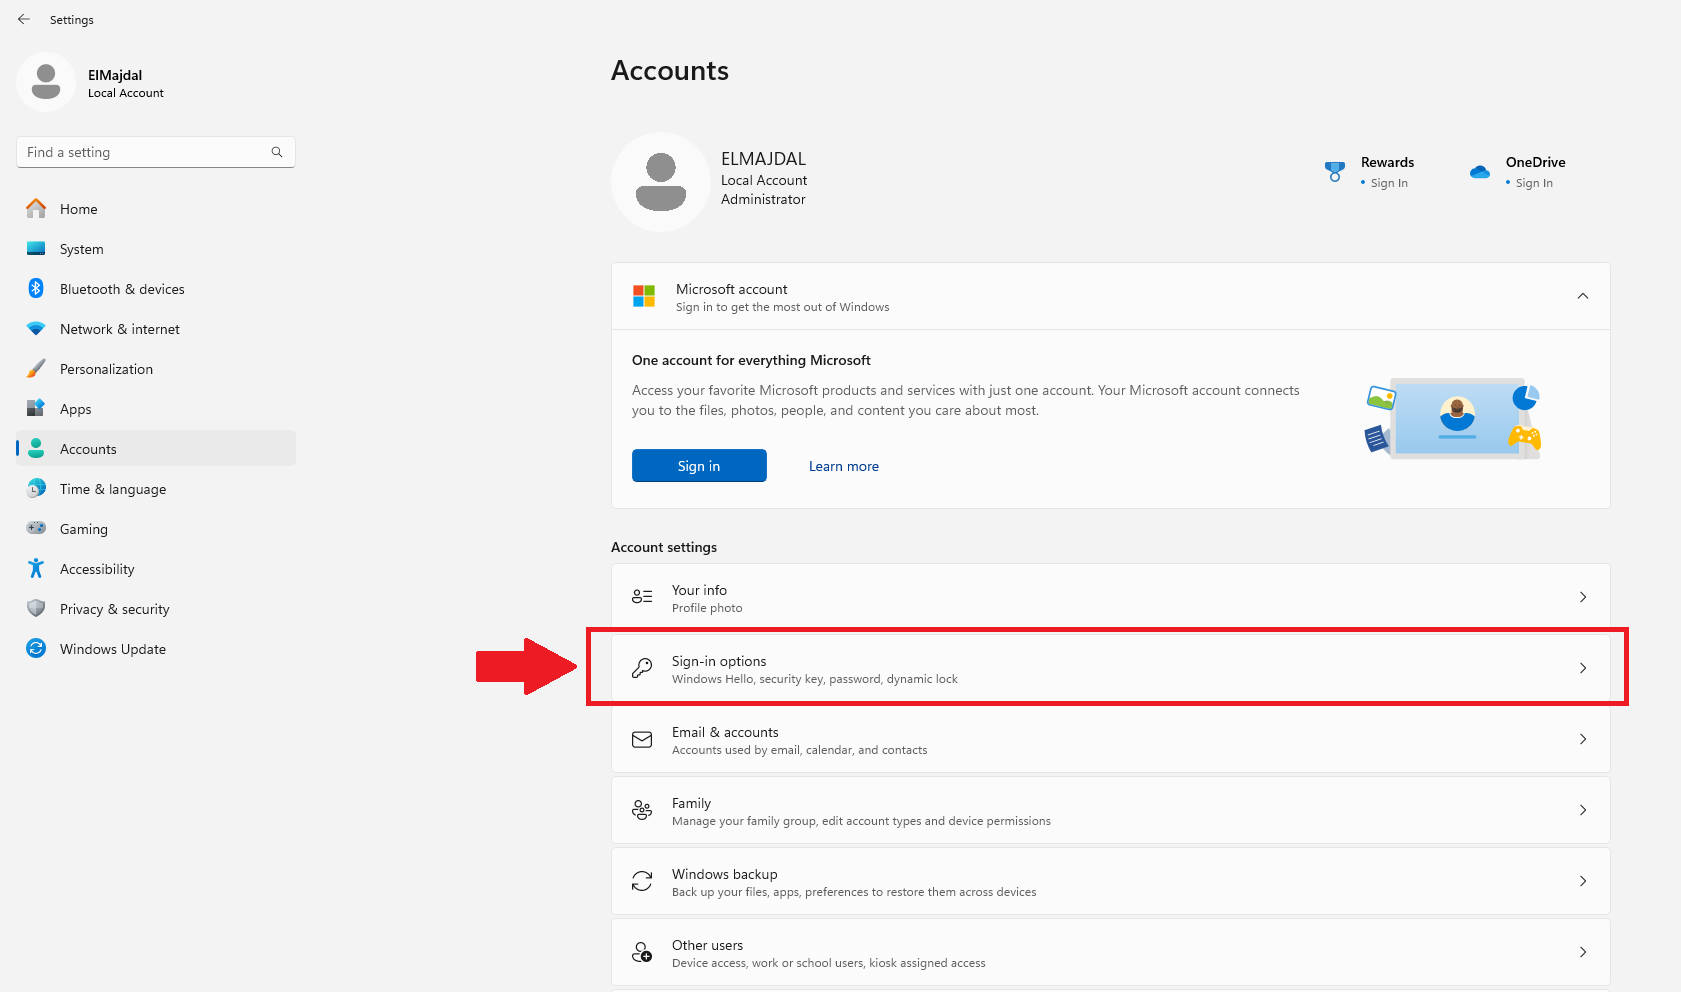
Task: Collapse the Microsoft account banner
Action: click(x=1583, y=296)
